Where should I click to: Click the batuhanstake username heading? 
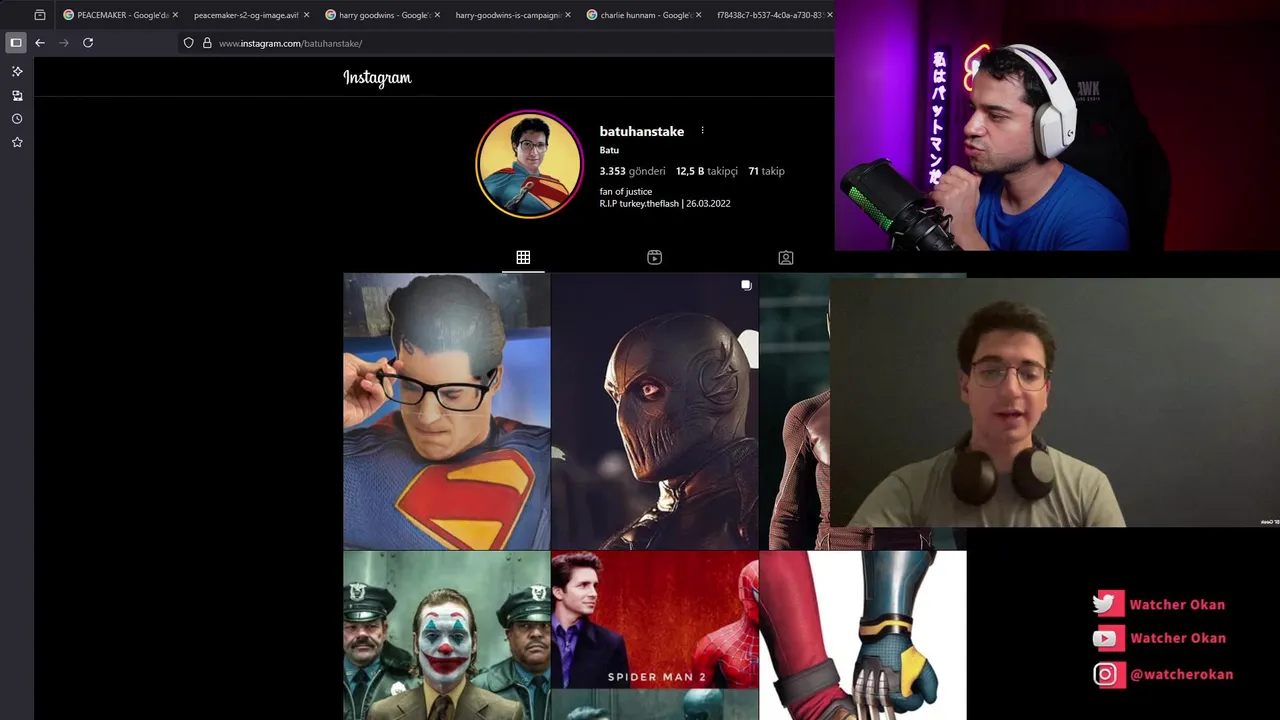click(x=642, y=131)
